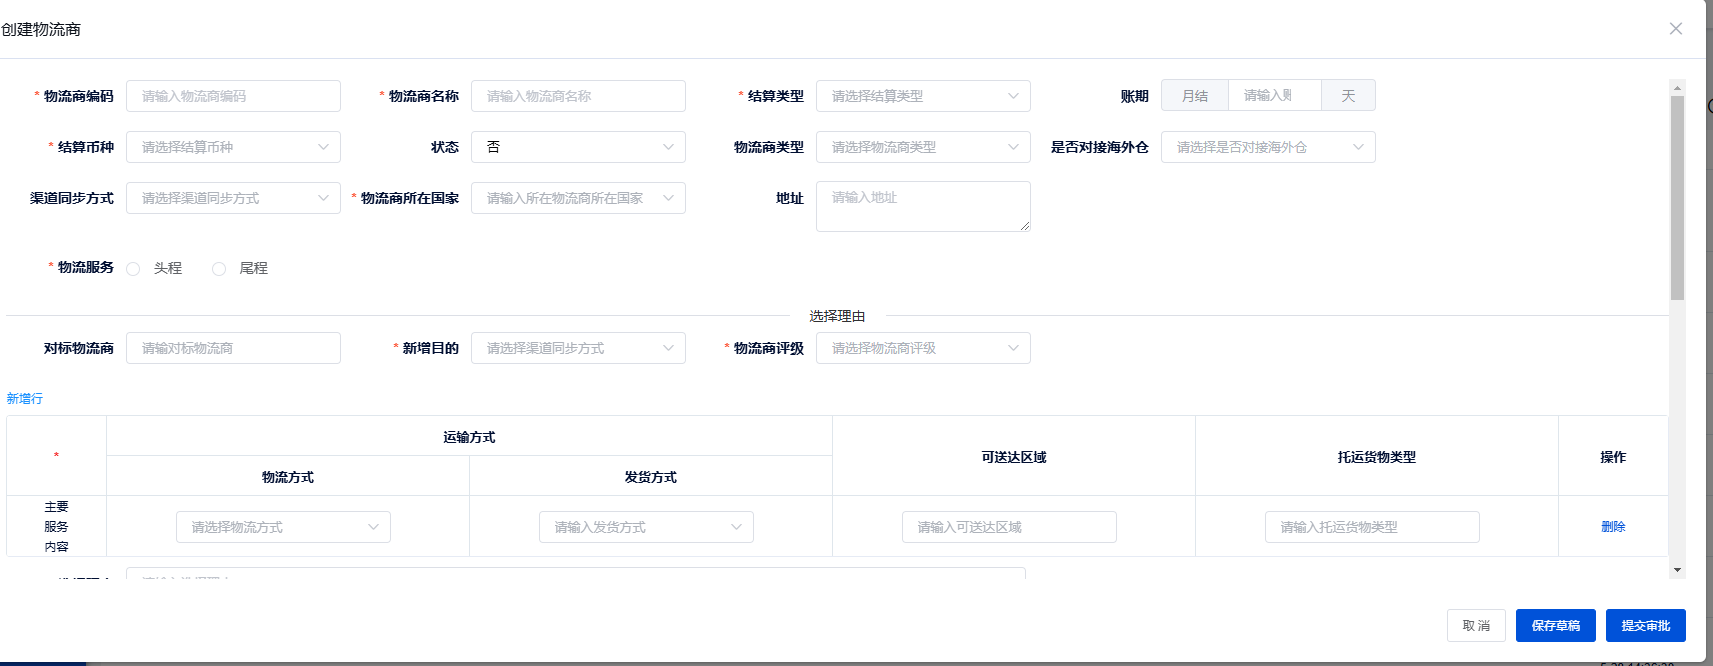1713x666 pixels.
Task: Click the 天 suffix label
Action: tap(1348, 95)
